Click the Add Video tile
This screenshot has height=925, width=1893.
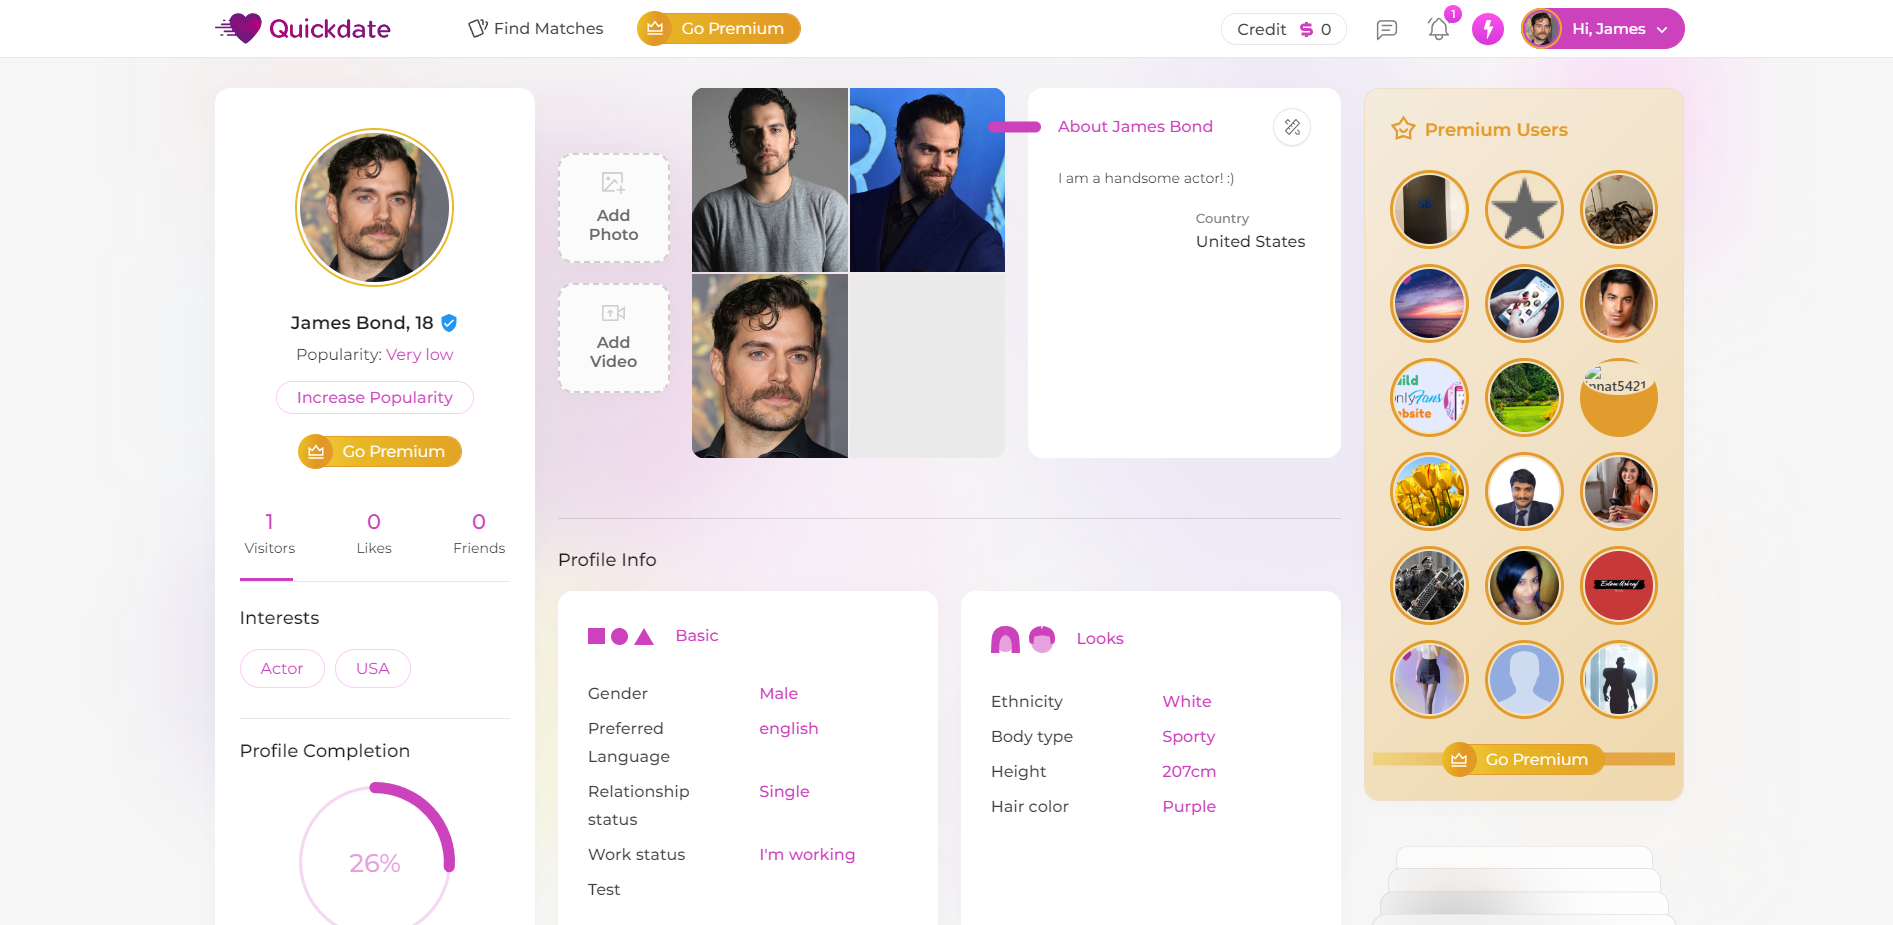click(614, 338)
